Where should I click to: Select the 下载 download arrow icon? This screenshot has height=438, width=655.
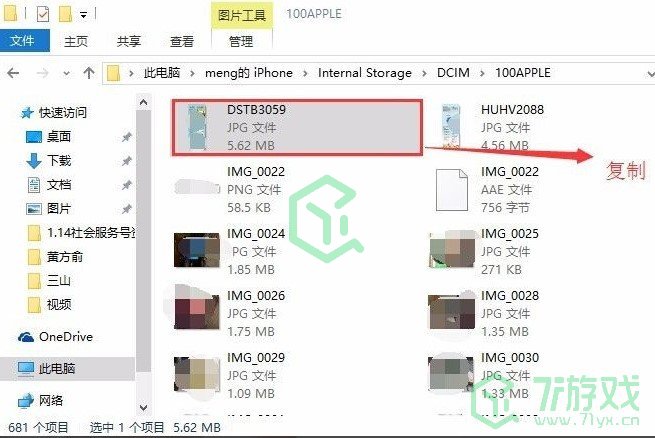point(34,161)
